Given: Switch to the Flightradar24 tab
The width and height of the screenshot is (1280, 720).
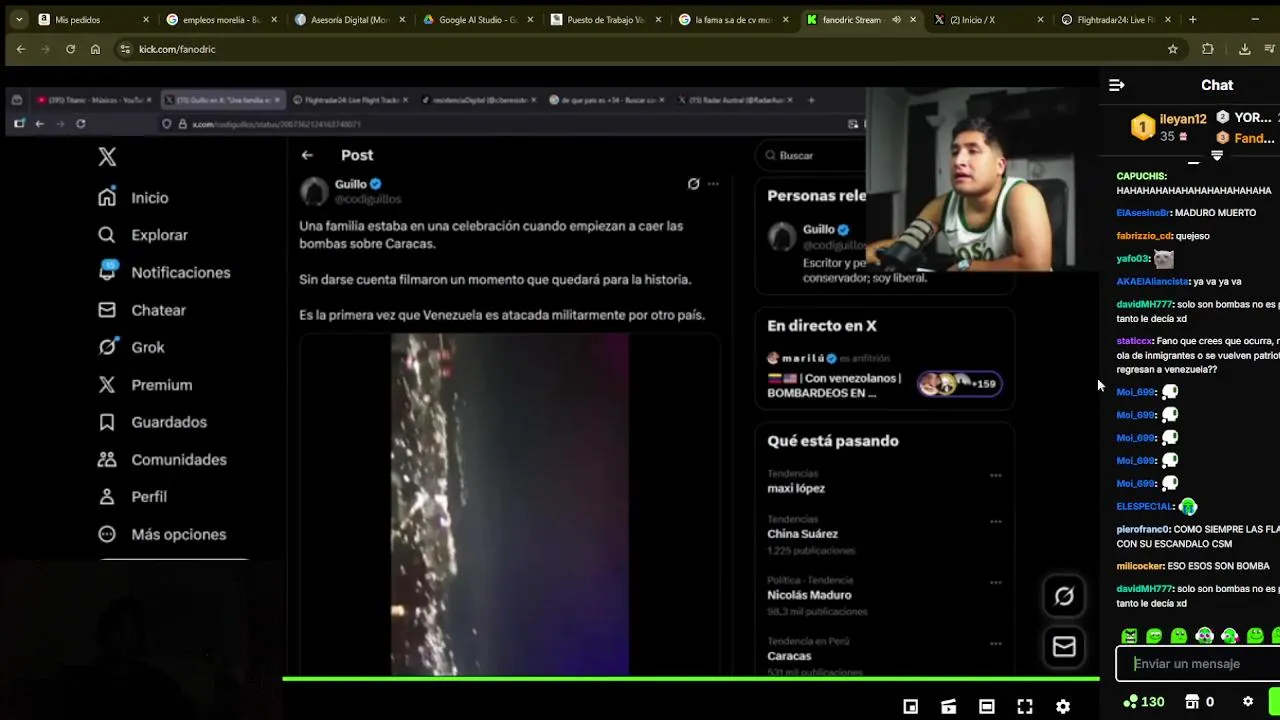Looking at the screenshot, I should [1116, 19].
